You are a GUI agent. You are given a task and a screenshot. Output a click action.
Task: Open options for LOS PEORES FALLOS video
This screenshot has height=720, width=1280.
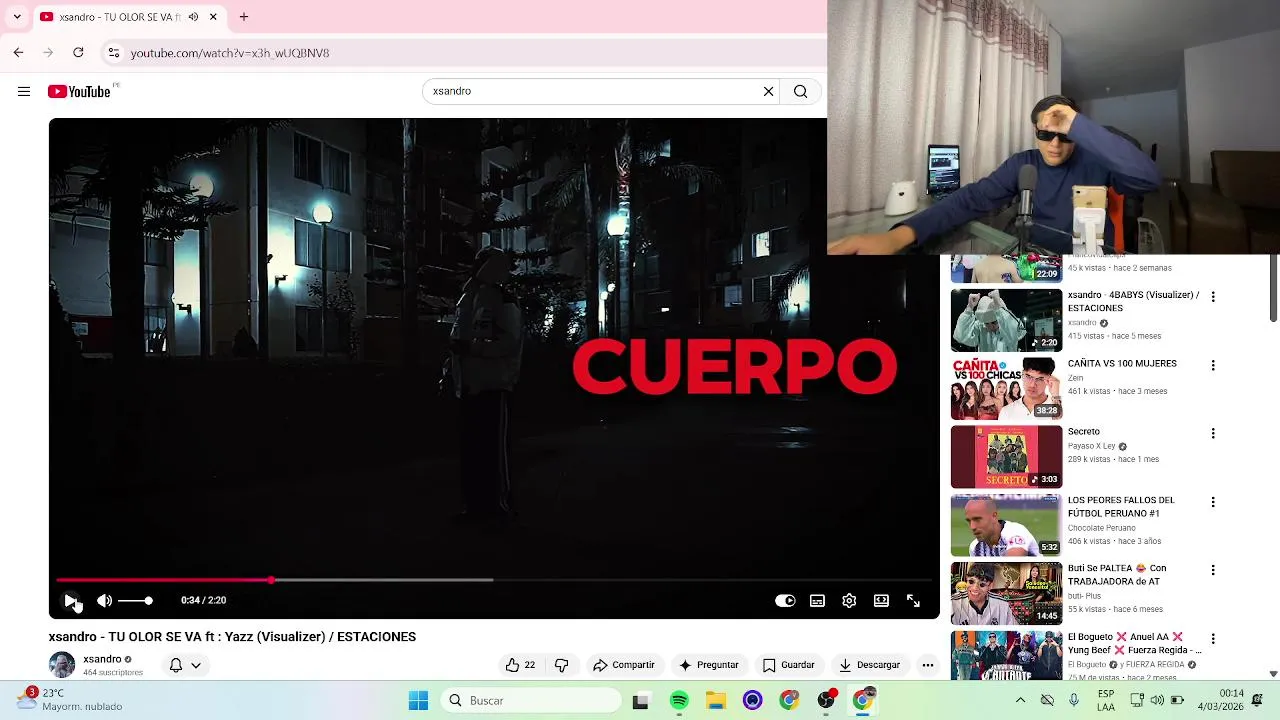1213,502
